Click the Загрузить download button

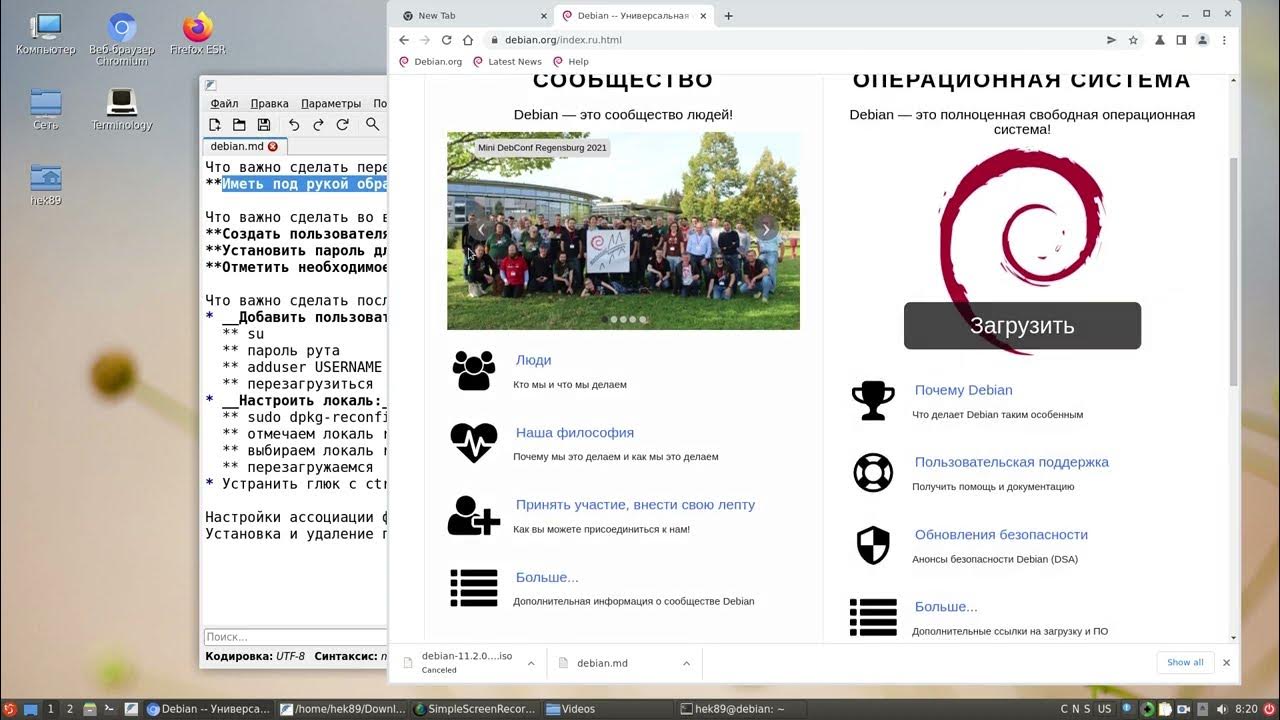(1022, 326)
